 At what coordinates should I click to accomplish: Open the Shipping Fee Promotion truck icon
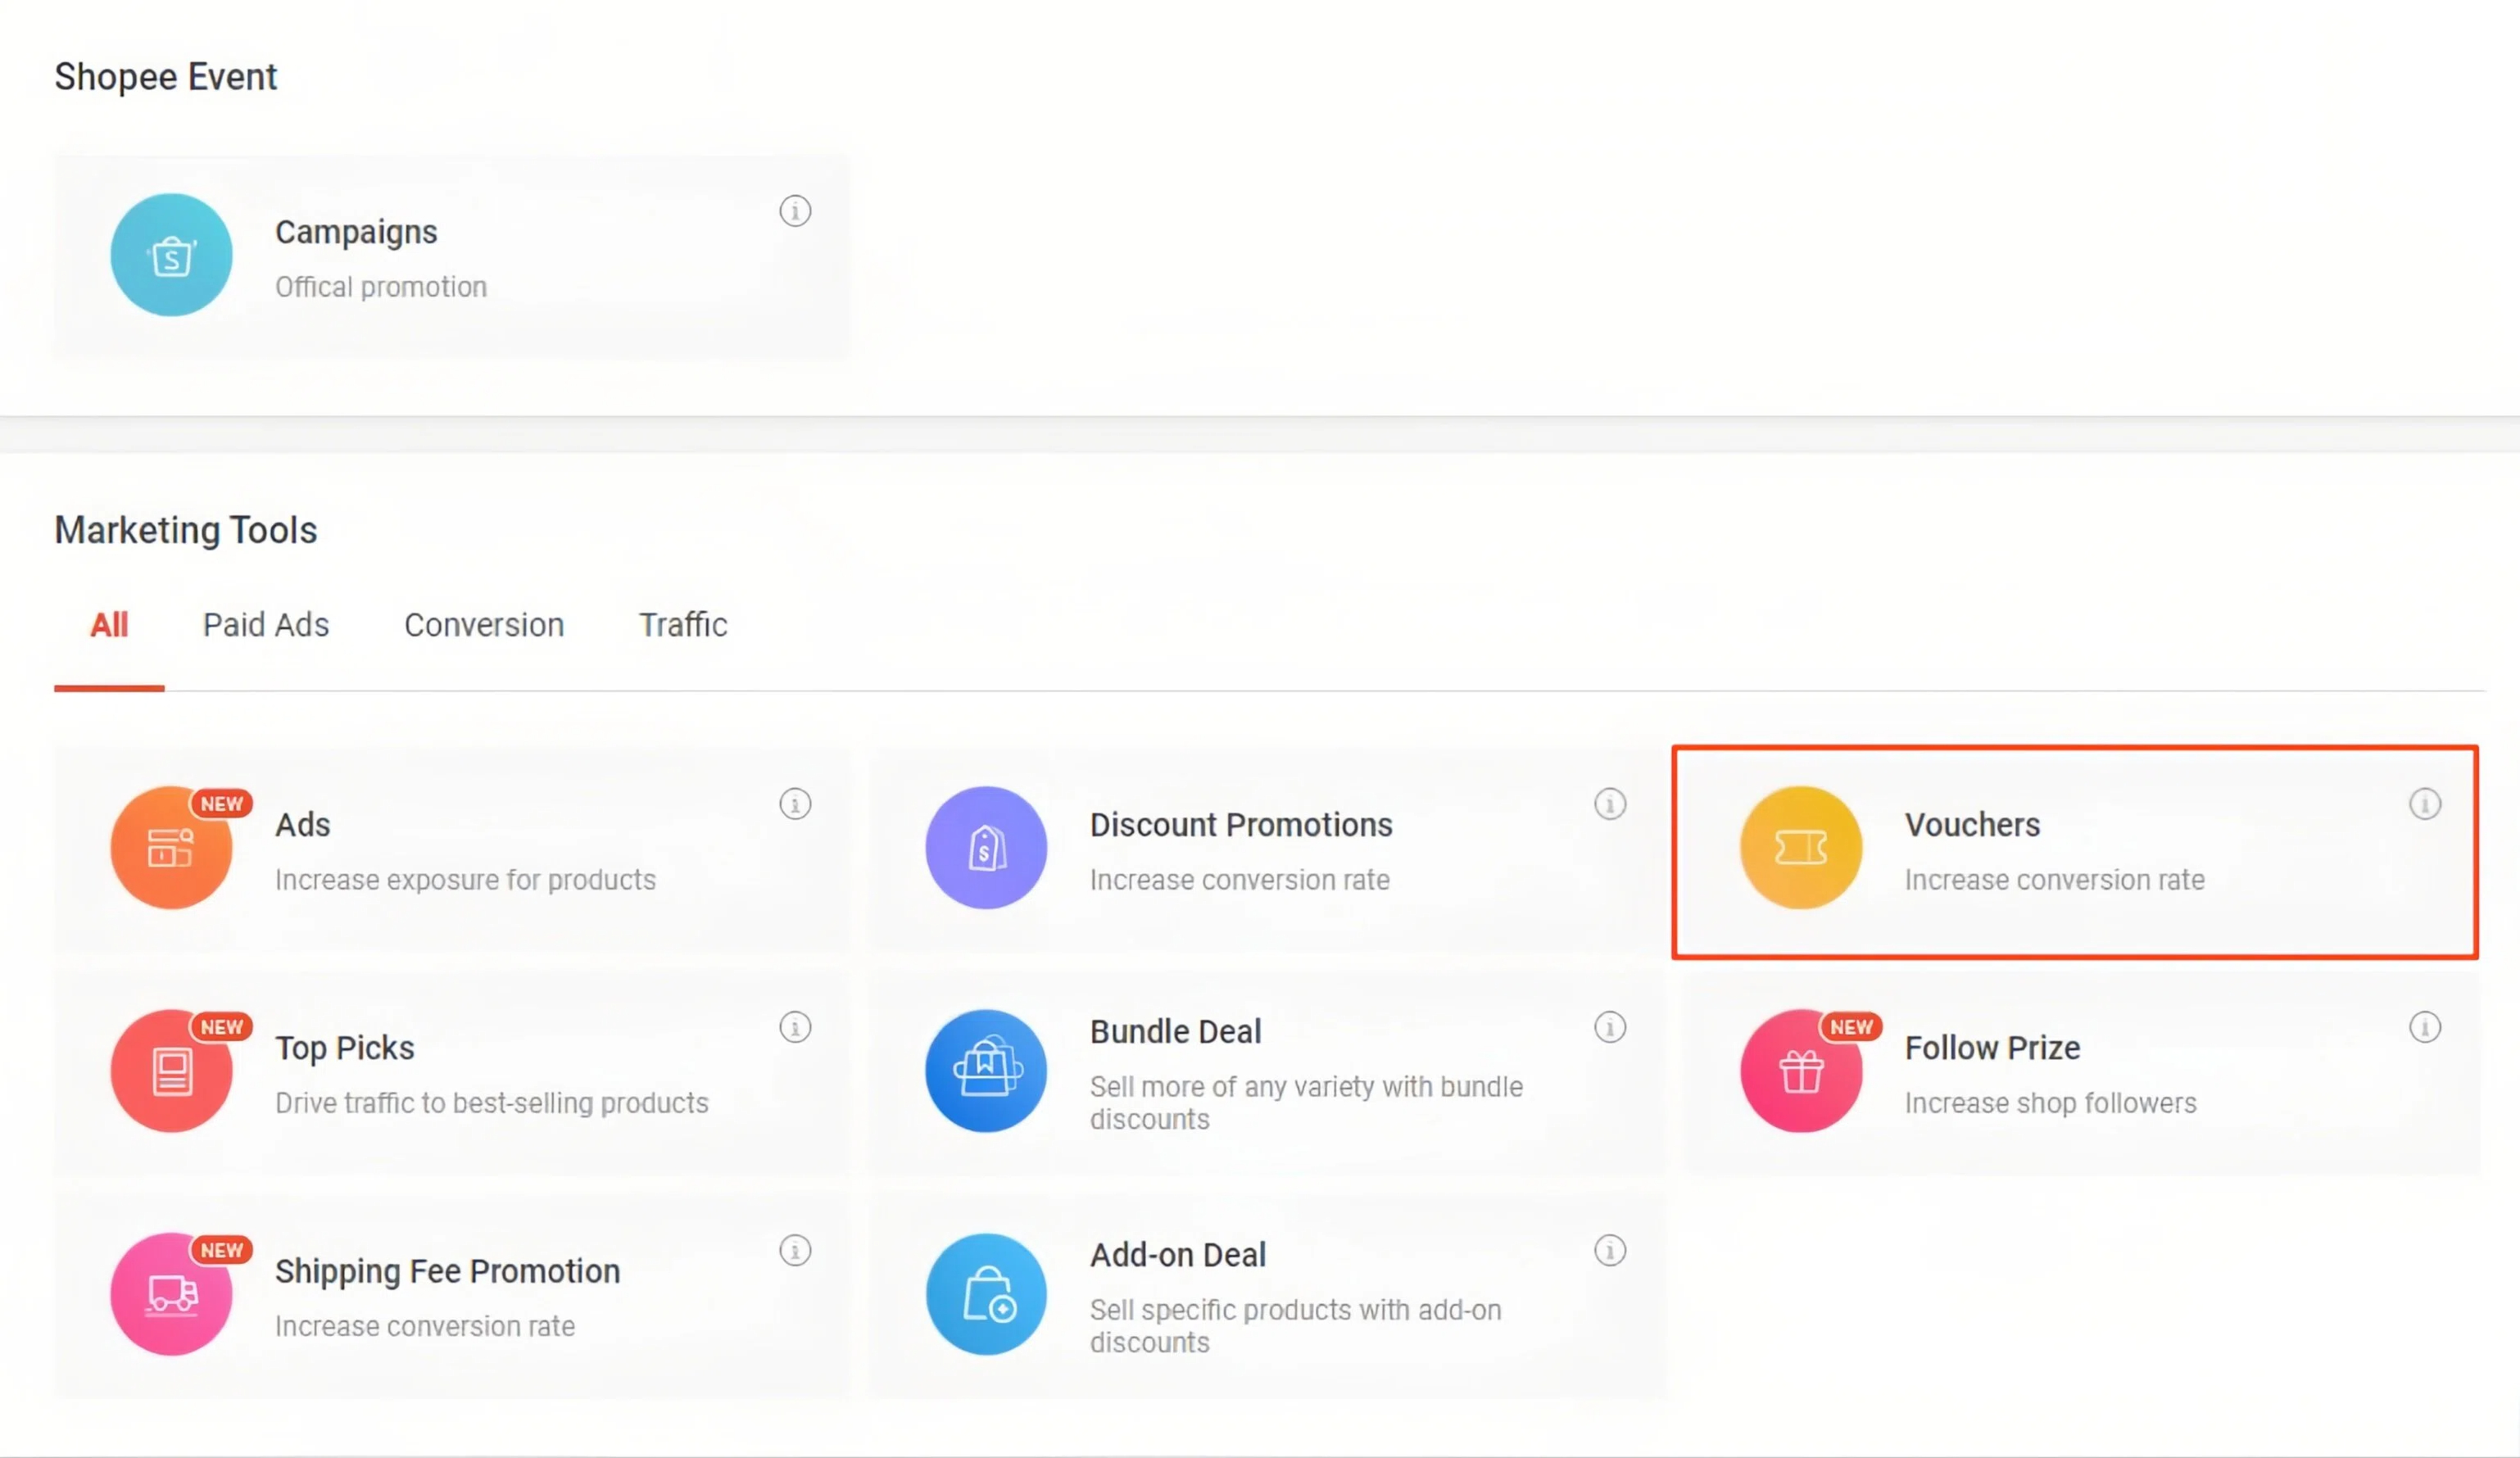(x=171, y=1293)
